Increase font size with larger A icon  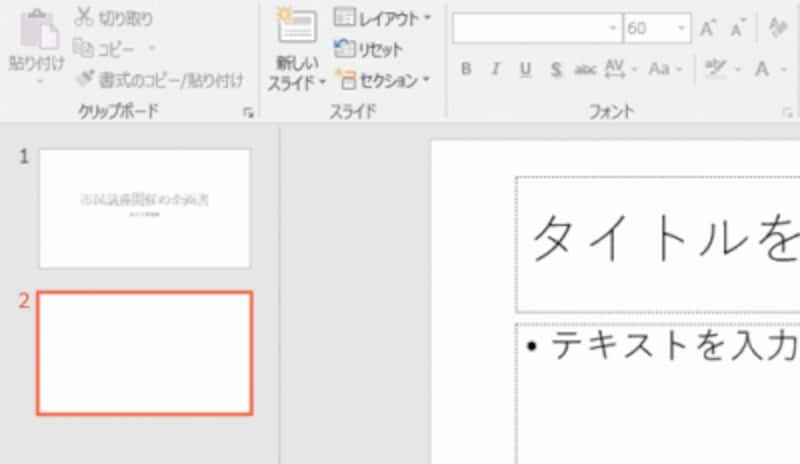(708, 28)
